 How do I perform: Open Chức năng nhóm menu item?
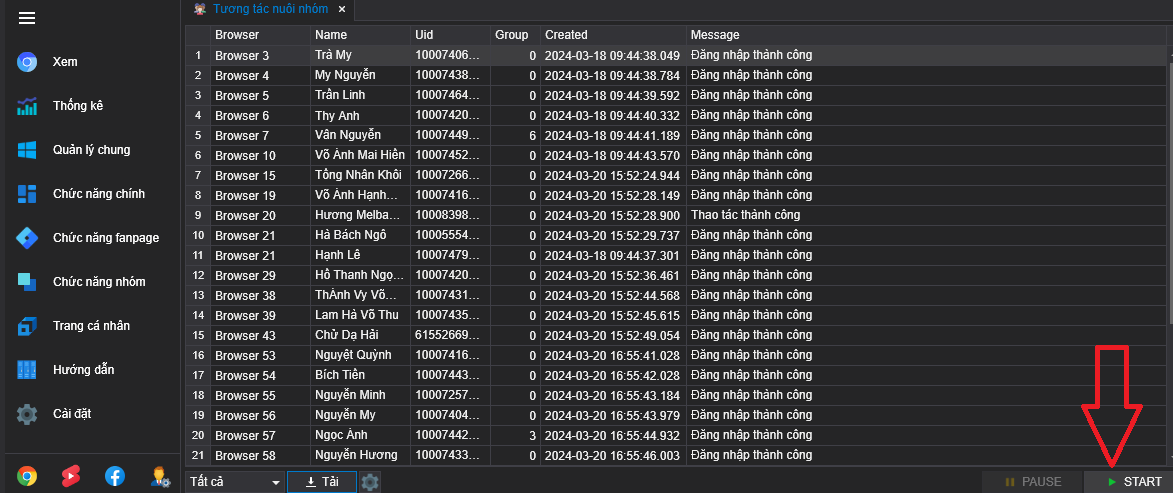pyautogui.click(x=98, y=282)
